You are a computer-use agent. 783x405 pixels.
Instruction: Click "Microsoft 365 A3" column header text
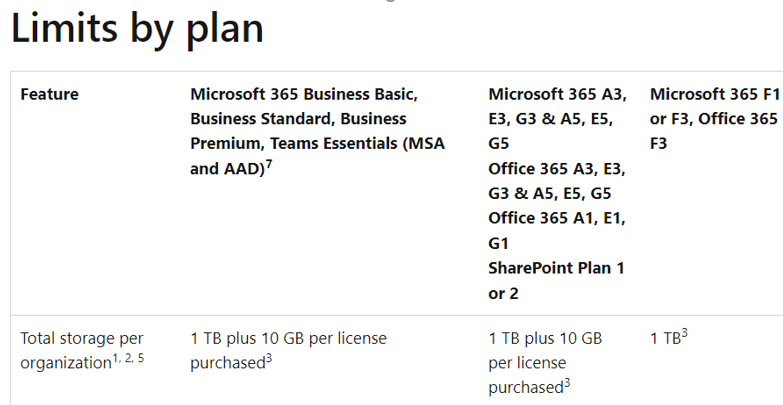(555, 94)
